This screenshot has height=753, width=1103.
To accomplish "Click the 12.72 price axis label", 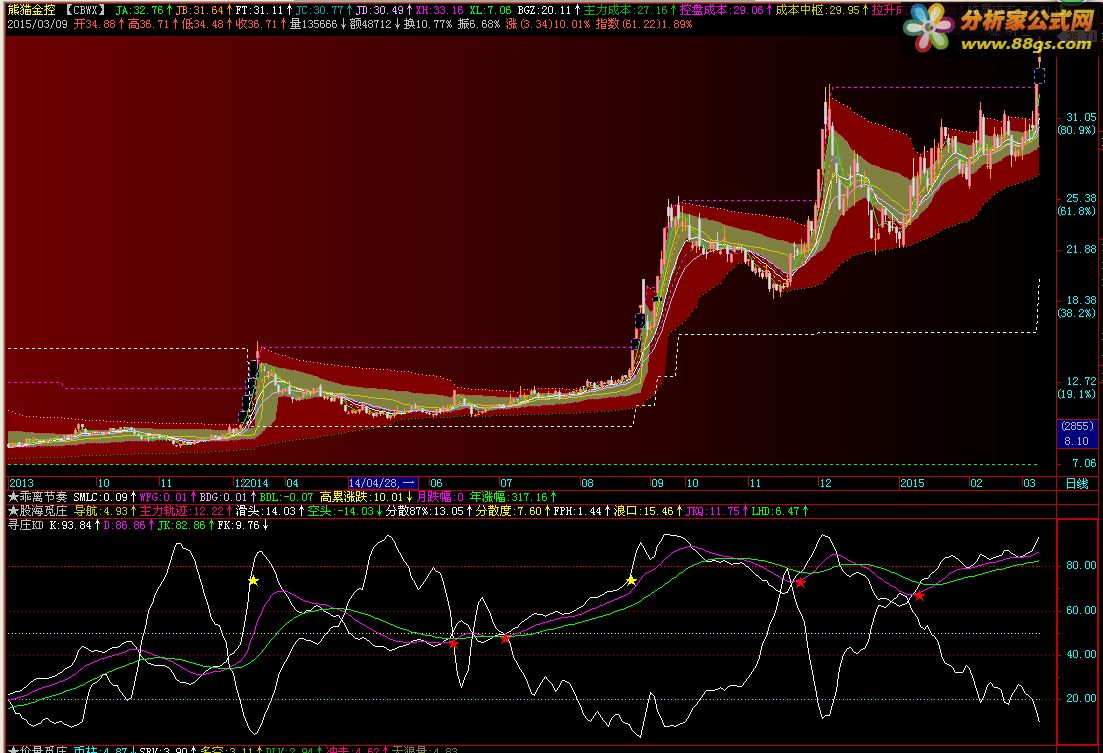I will tap(1080, 381).
